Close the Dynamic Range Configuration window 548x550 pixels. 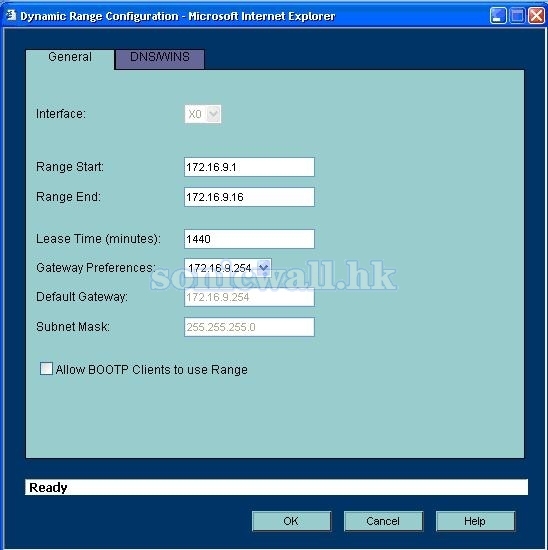coord(536,16)
